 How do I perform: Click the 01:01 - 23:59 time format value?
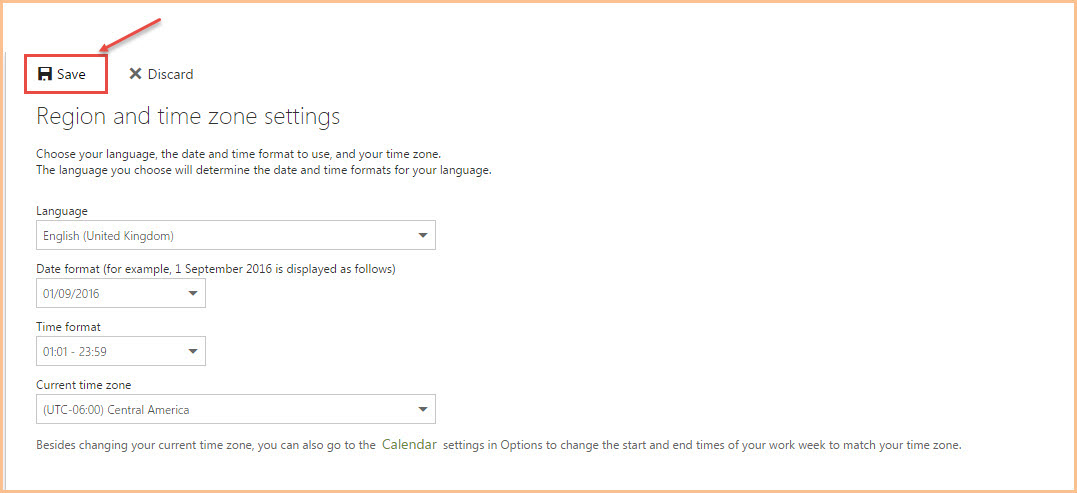[75, 352]
